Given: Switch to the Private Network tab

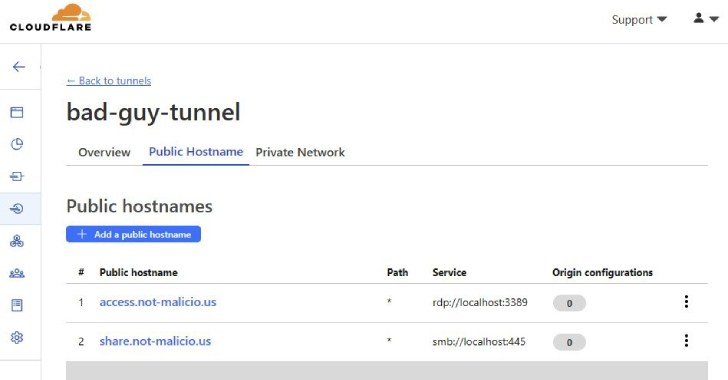Looking at the screenshot, I should coord(300,152).
